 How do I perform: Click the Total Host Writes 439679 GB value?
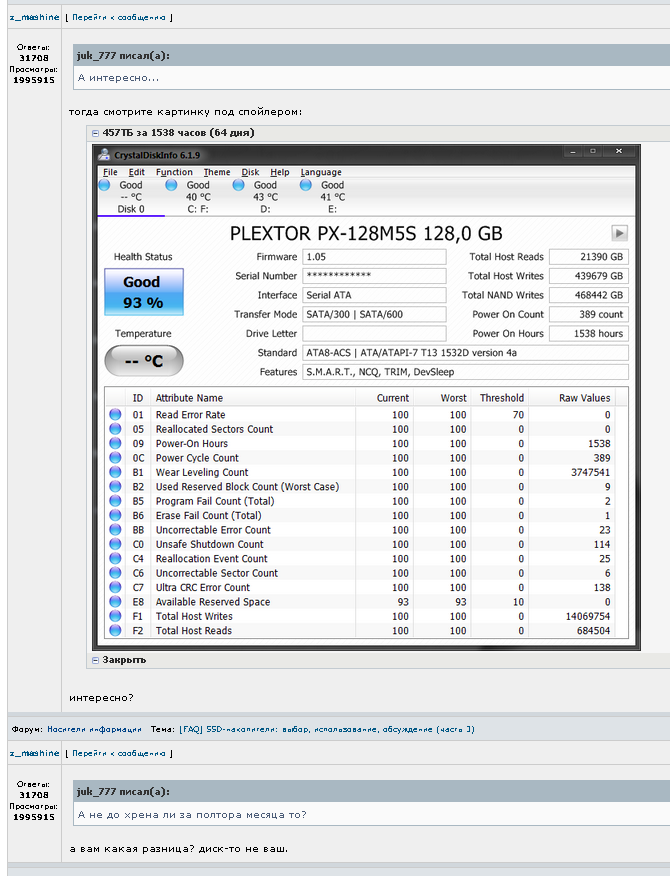coord(589,276)
